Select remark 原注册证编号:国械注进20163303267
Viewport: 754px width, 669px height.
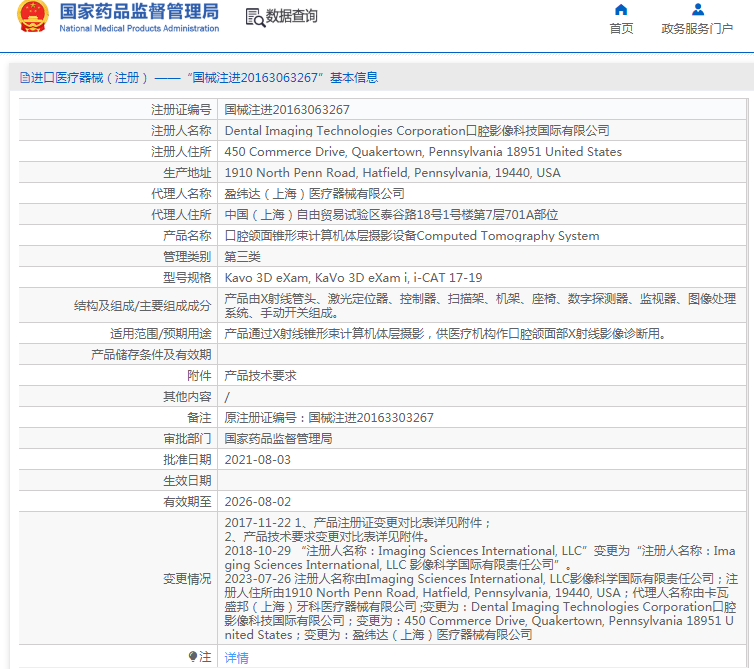pos(329,417)
